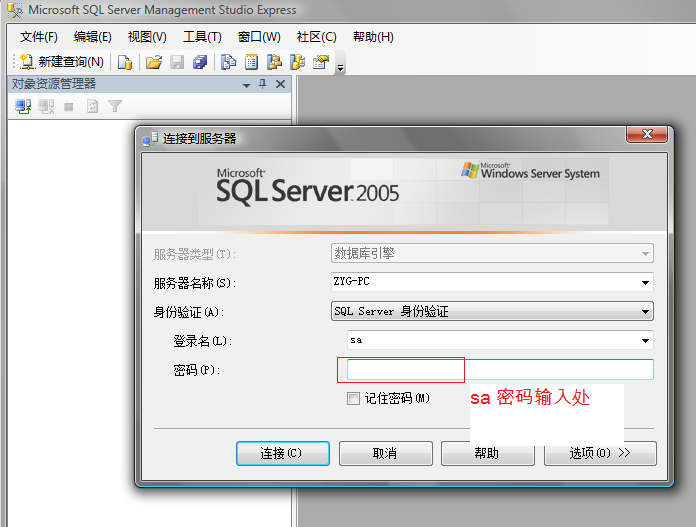Open the disabled server type 数据库引擎 dropdown

(x=492, y=254)
